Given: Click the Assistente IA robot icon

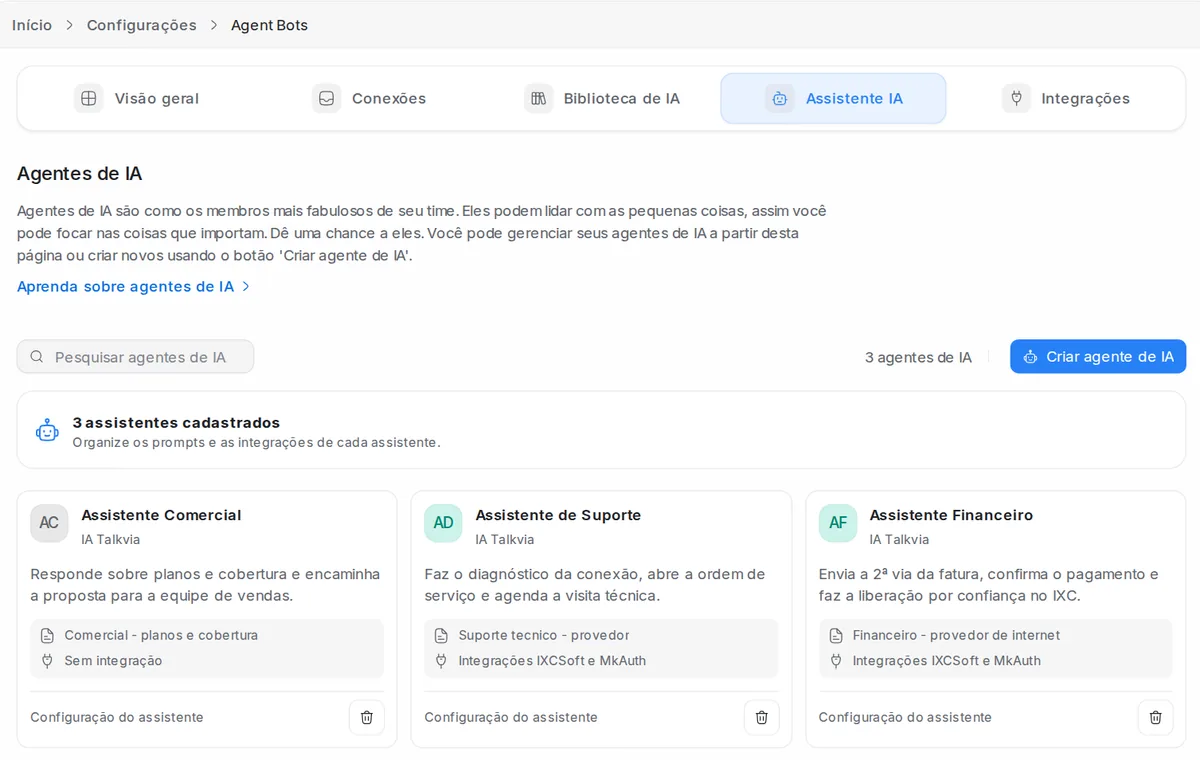Looking at the screenshot, I should click(x=780, y=98).
